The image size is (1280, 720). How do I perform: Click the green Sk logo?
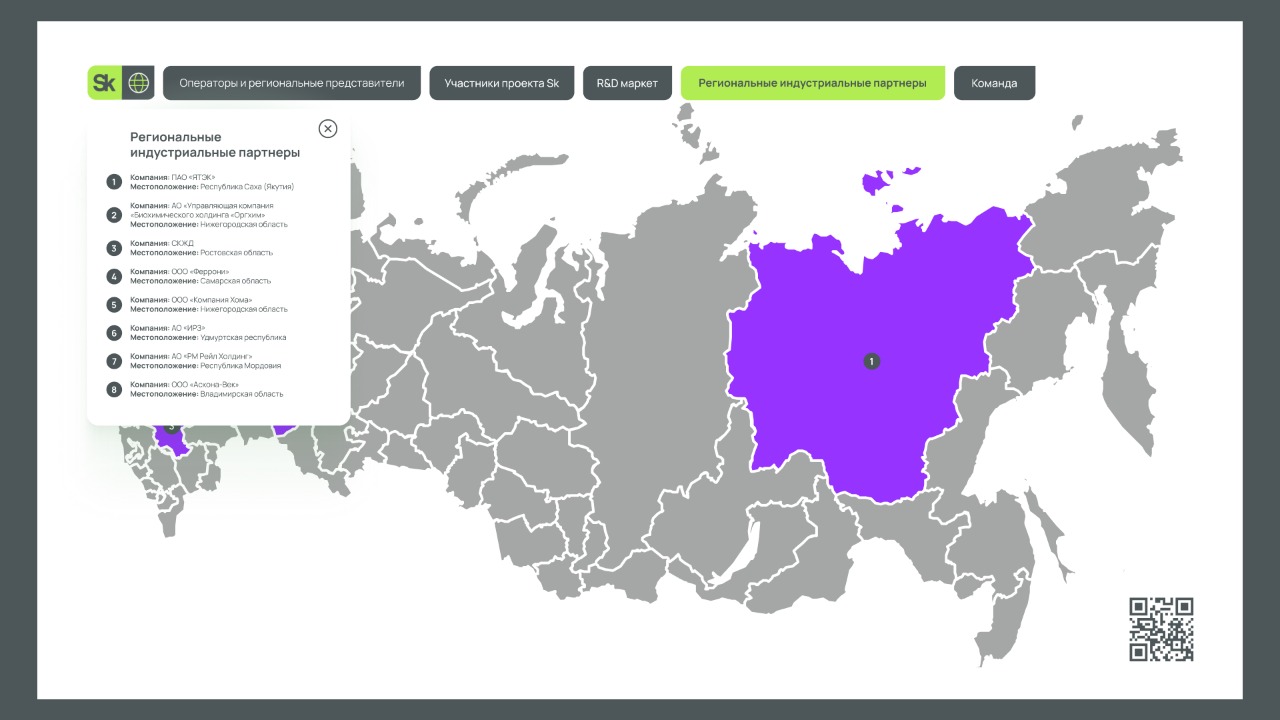click(104, 83)
